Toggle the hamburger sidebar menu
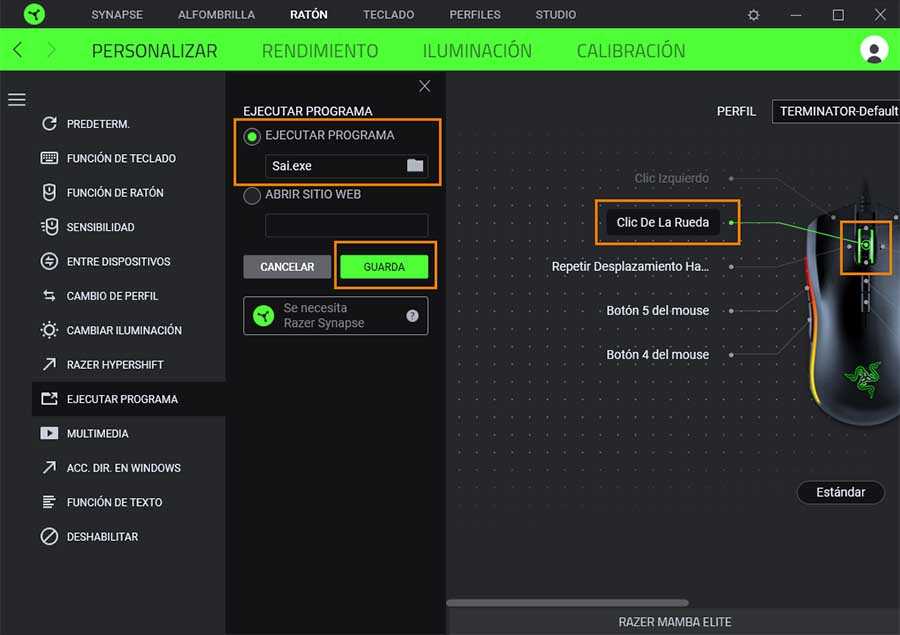Screen dimensions: 900x635 pyautogui.click(x=17, y=100)
